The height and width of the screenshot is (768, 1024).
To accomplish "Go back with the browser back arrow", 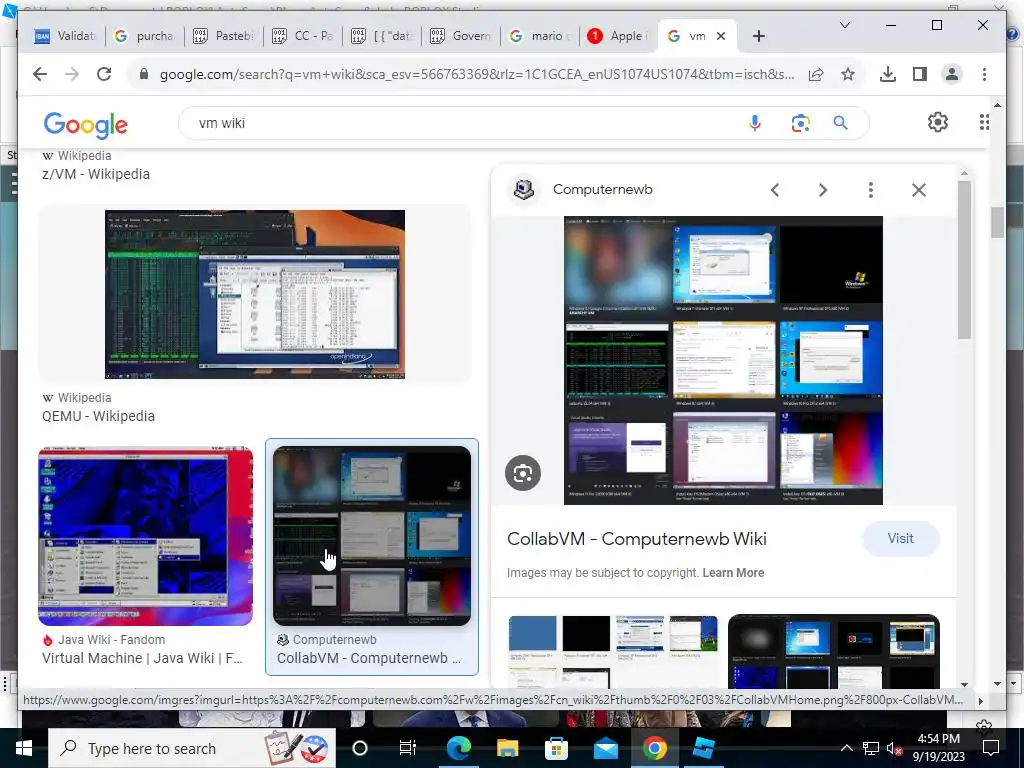I will [x=40, y=74].
